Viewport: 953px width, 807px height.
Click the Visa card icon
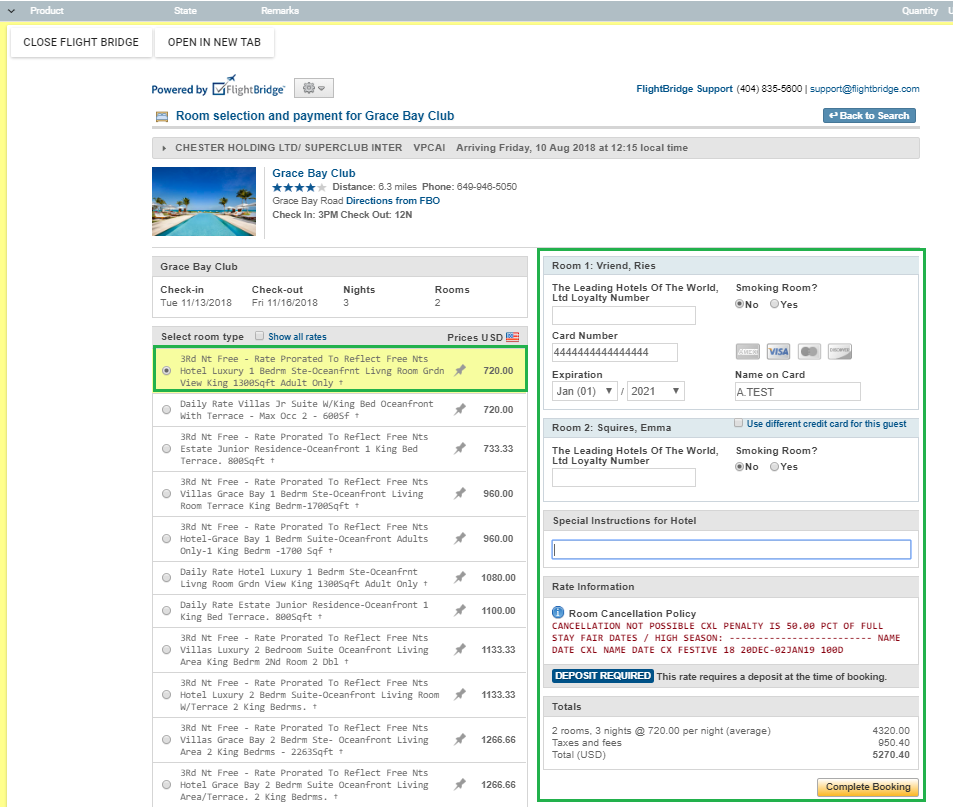pos(778,351)
